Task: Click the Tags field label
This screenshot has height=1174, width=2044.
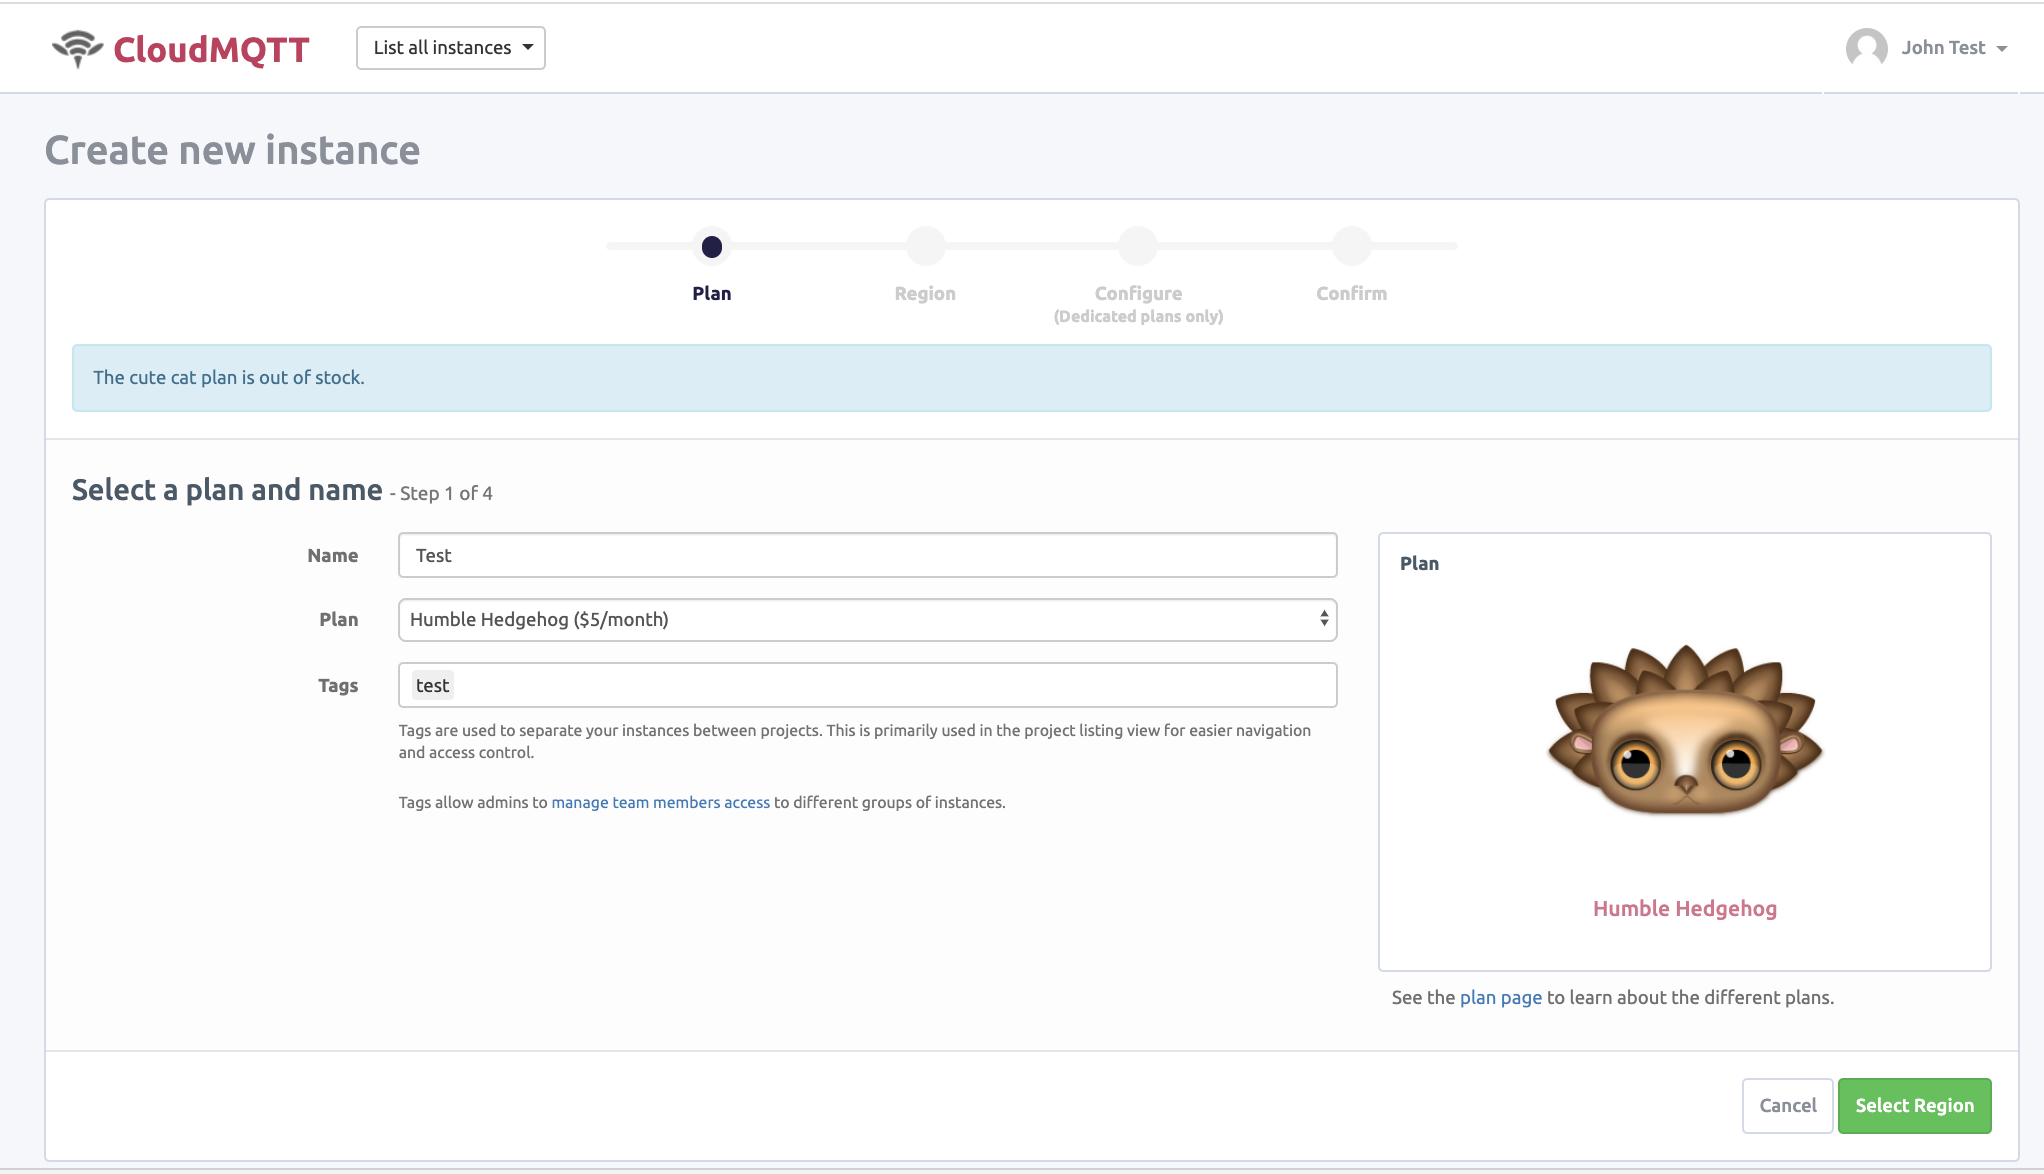Action: (x=338, y=685)
